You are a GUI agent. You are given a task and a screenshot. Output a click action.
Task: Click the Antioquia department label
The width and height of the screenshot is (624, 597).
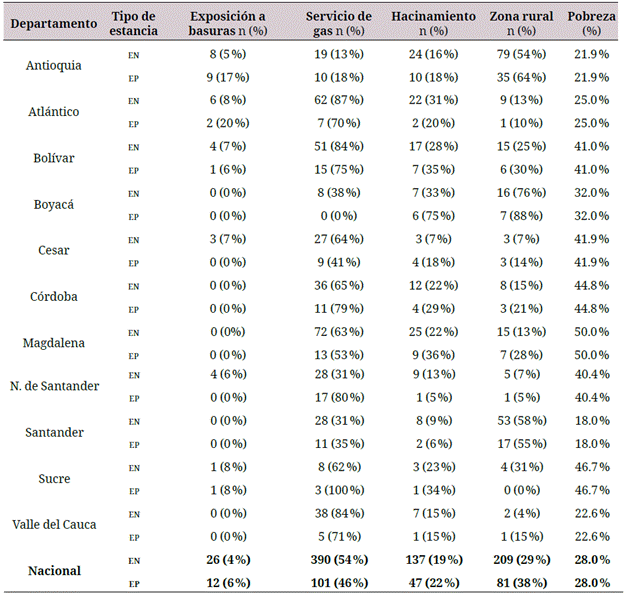56,65
